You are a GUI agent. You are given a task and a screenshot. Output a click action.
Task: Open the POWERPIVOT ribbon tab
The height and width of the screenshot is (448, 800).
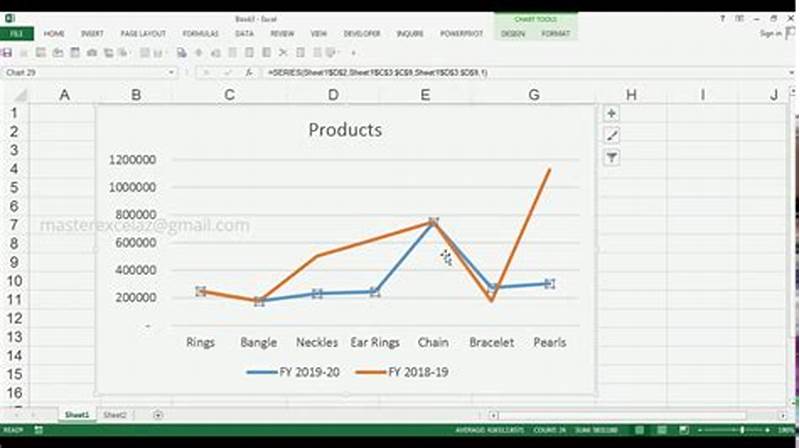pos(461,34)
